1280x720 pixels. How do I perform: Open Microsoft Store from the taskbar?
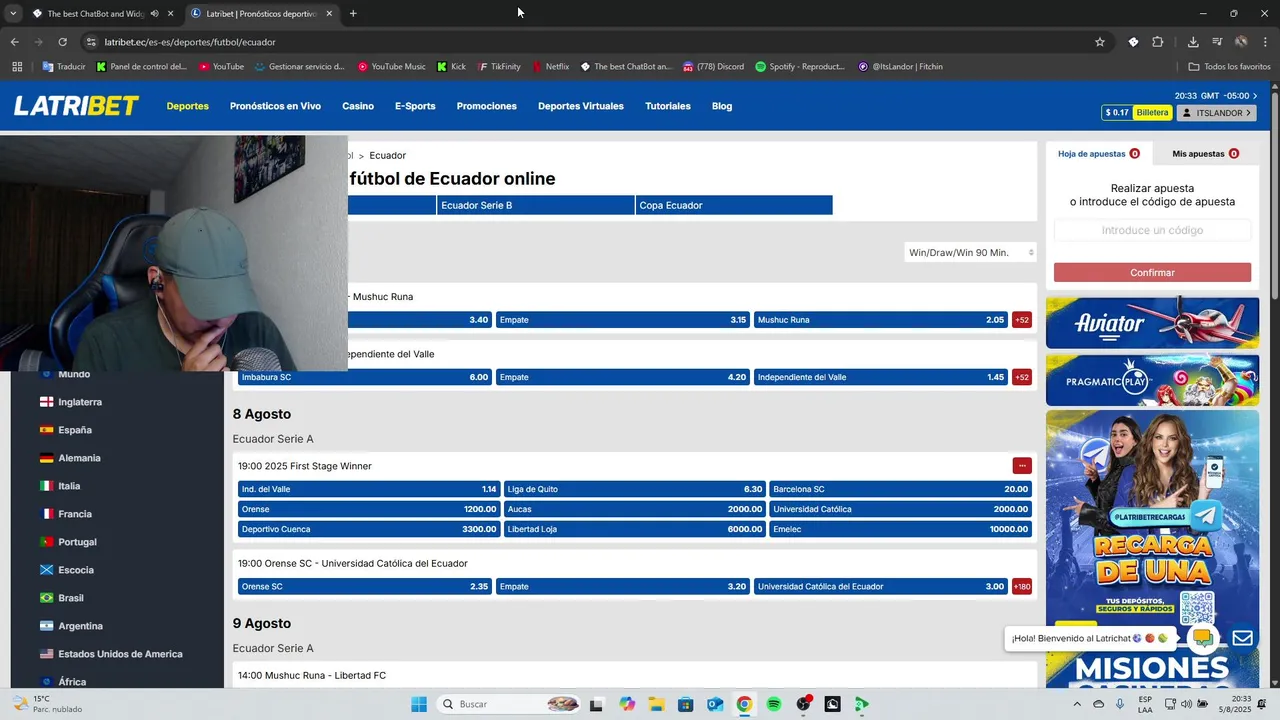click(x=685, y=704)
